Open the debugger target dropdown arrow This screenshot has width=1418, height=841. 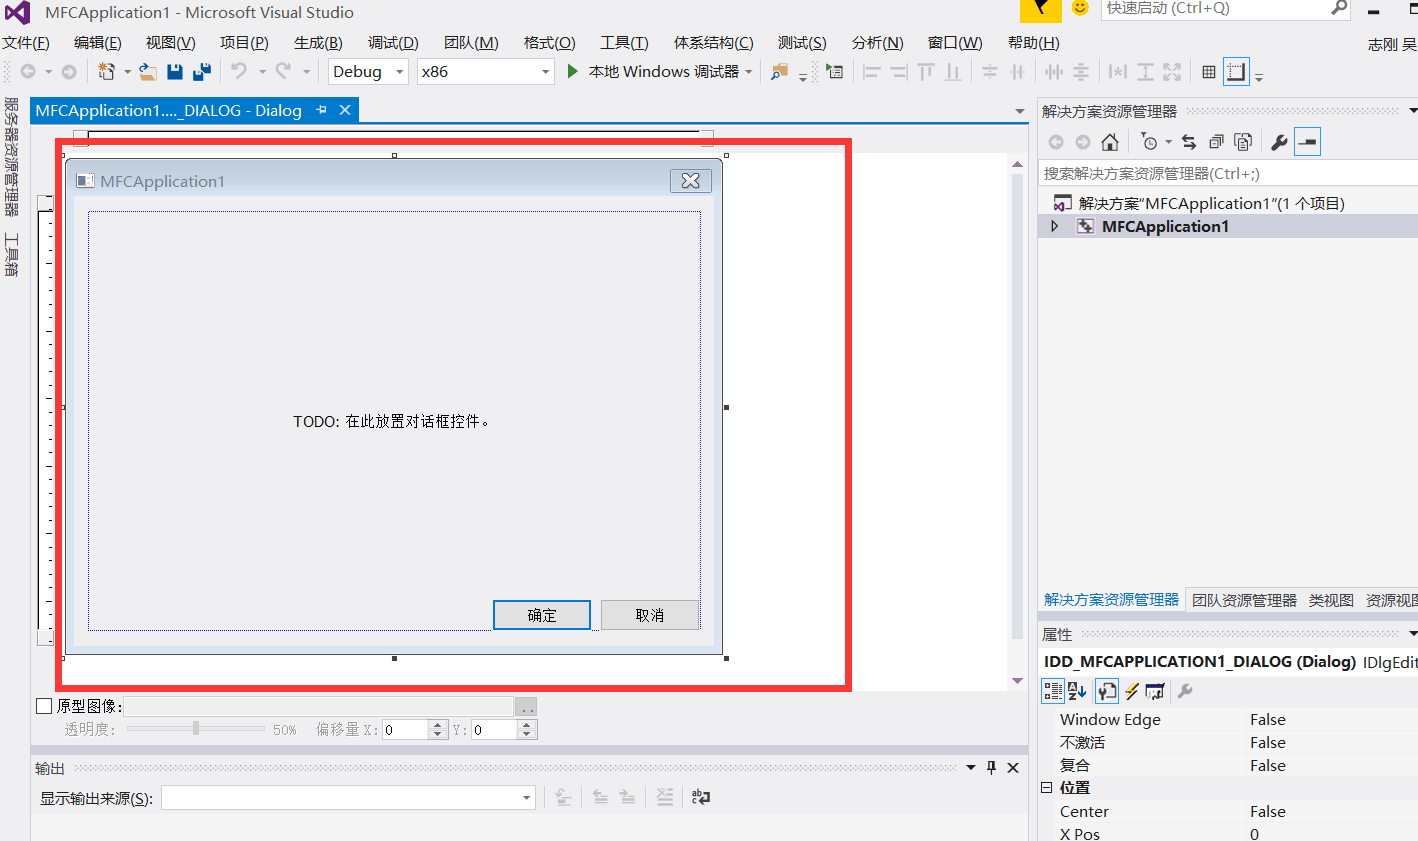pos(748,72)
